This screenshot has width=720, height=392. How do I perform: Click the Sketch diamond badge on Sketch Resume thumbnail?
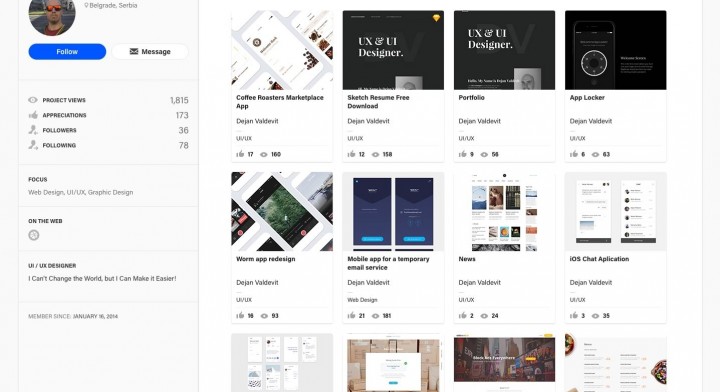[x=436, y=18]
